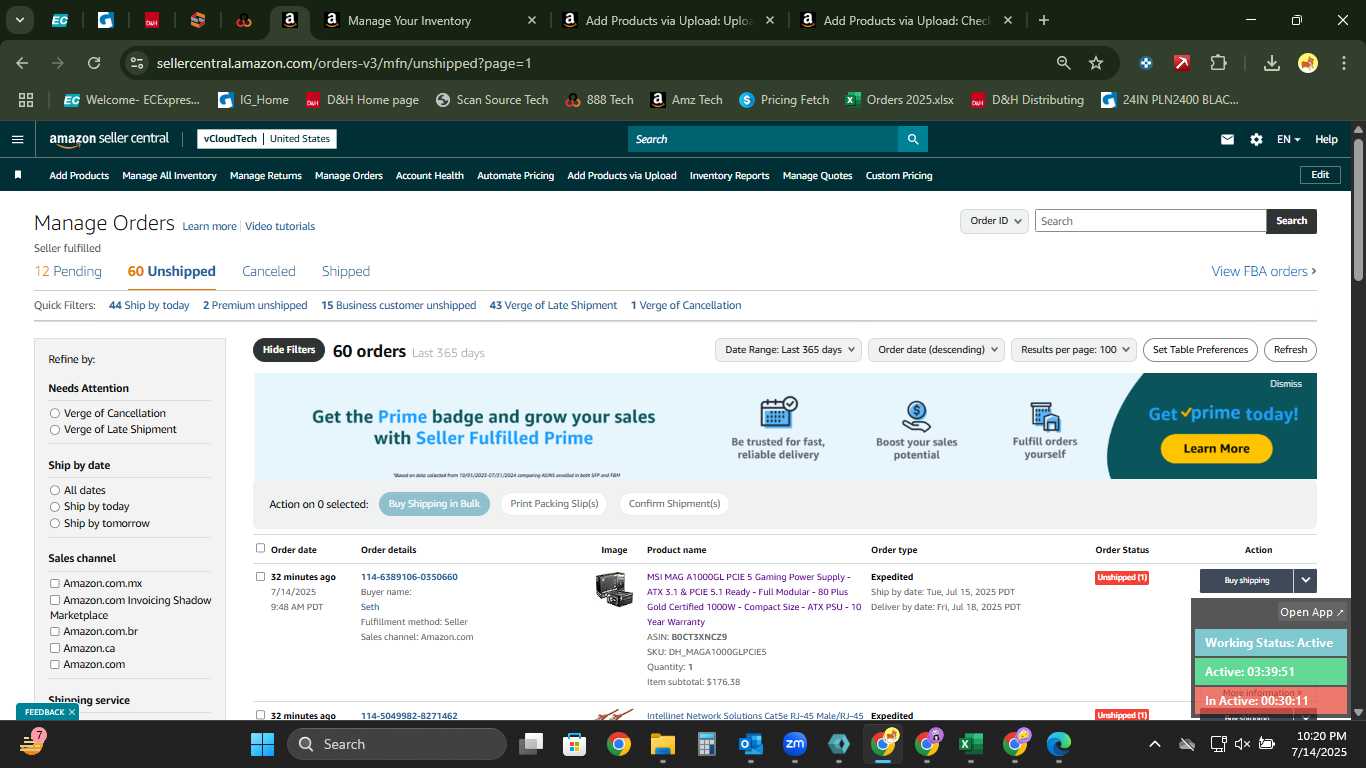This screenshot has width=1366, height=768.
Task: Click Set Table Preferences button
Action: tap(1200, 350)
